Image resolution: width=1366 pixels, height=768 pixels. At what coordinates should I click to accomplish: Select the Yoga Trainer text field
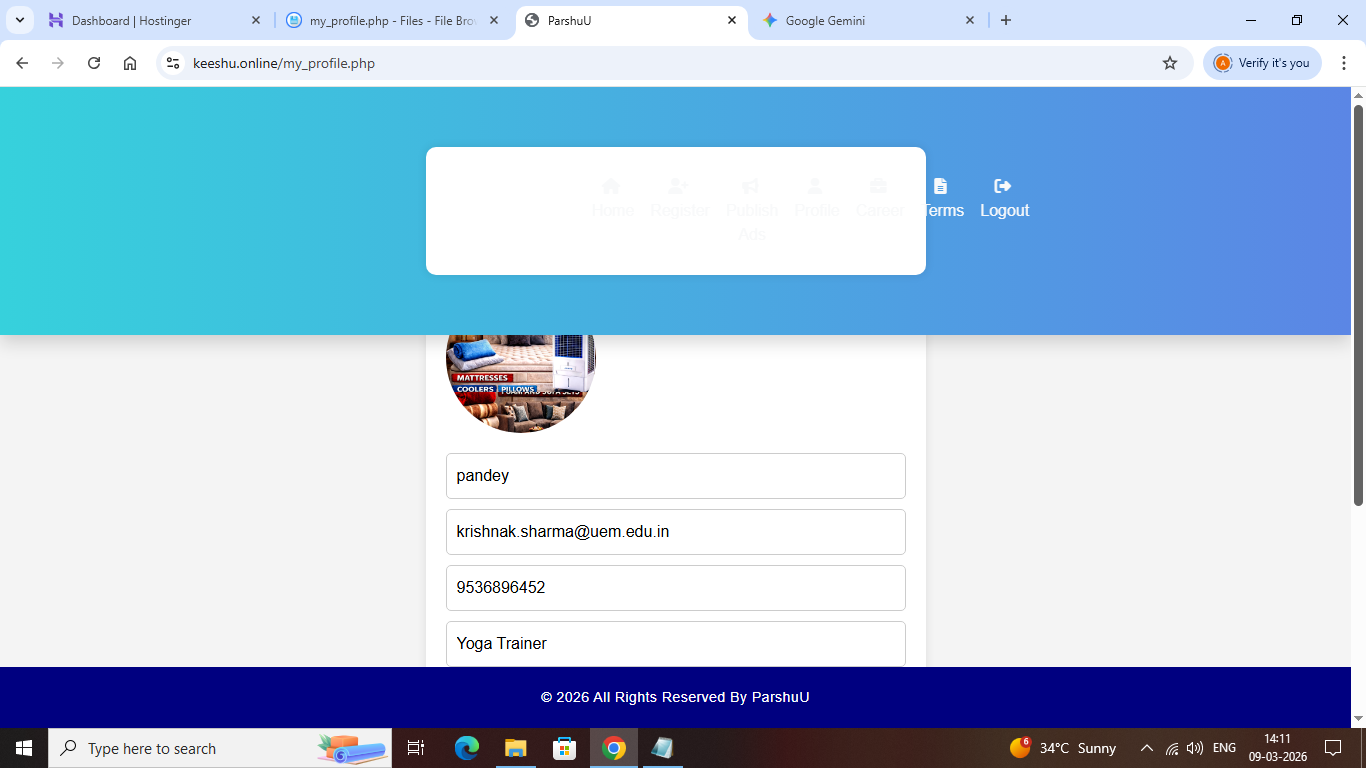pyautogui.click(x=675, y=644)
